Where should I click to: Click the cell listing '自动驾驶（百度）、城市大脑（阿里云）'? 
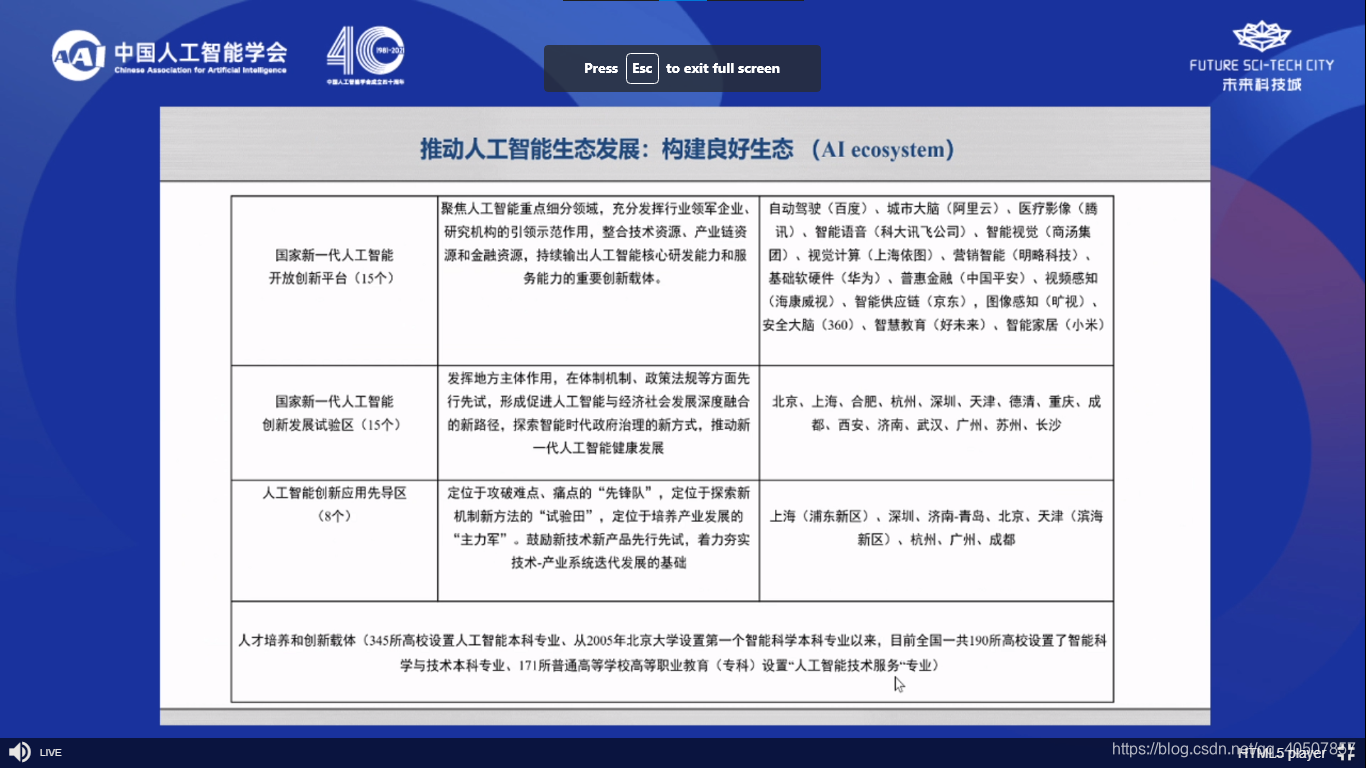click(936, 281)
